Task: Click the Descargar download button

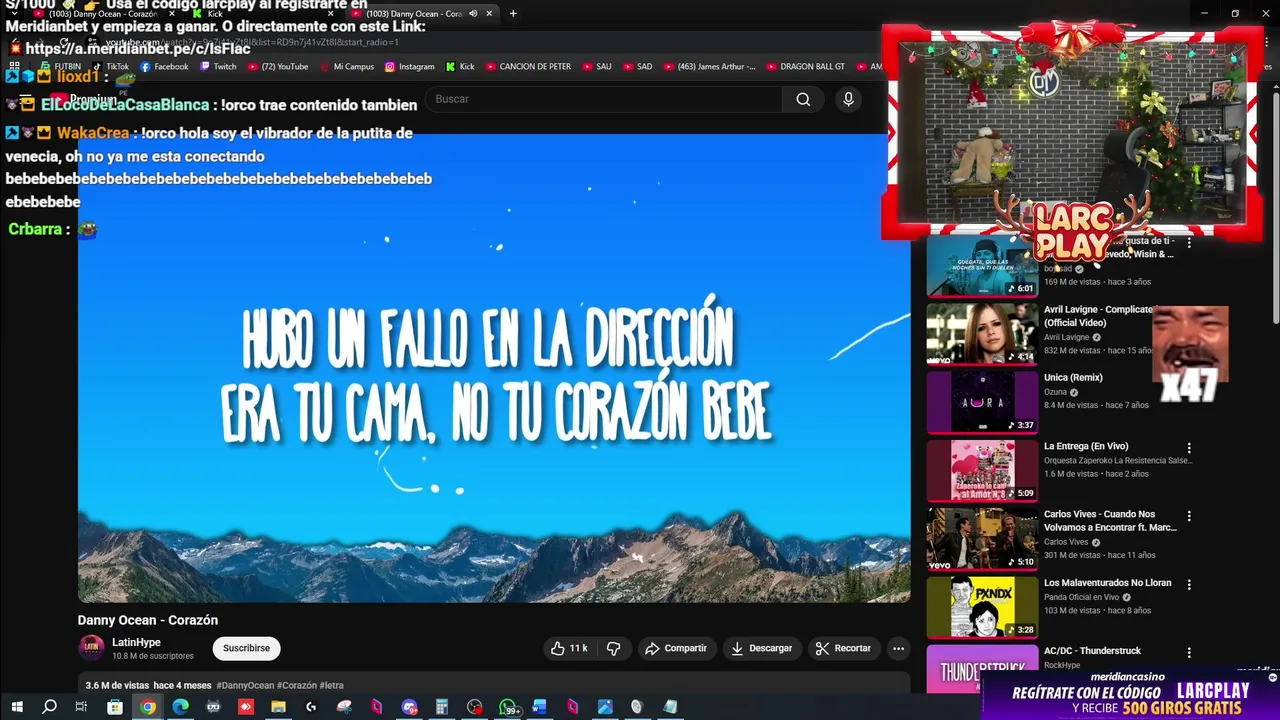Action: (761, 648)
